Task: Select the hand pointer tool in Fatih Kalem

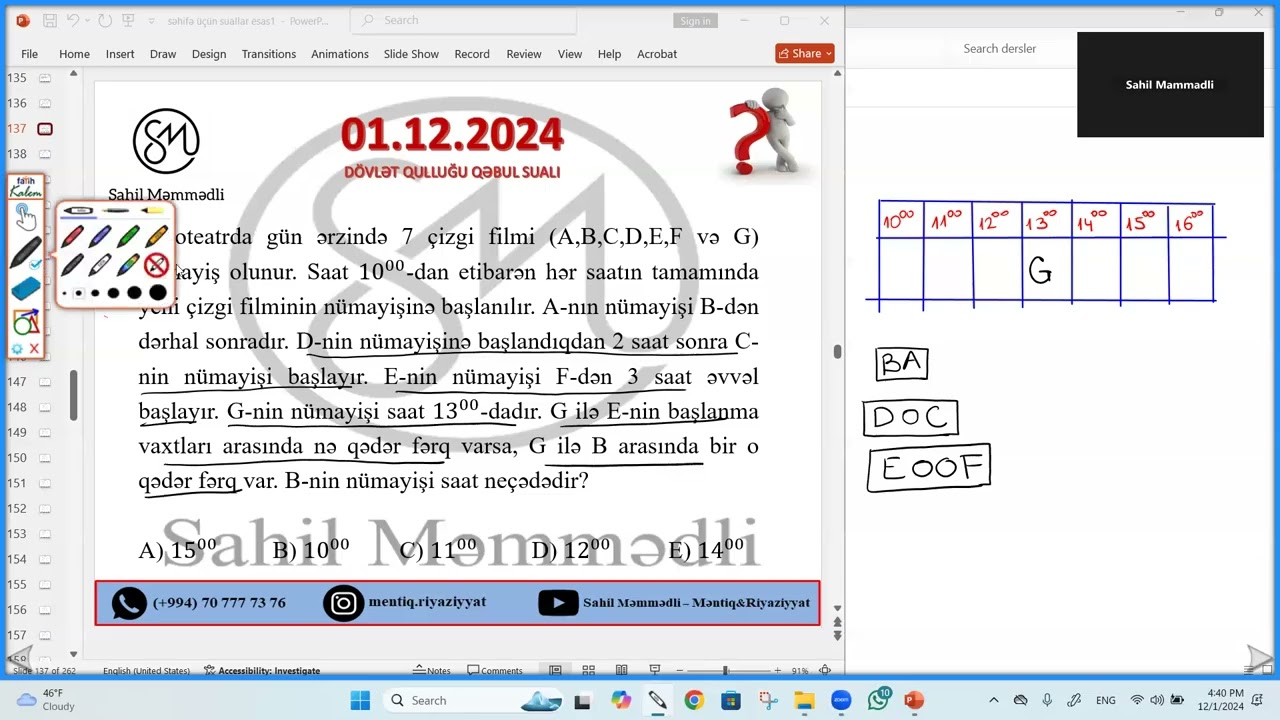Action: pyautogui.click(x=24, y=216)
